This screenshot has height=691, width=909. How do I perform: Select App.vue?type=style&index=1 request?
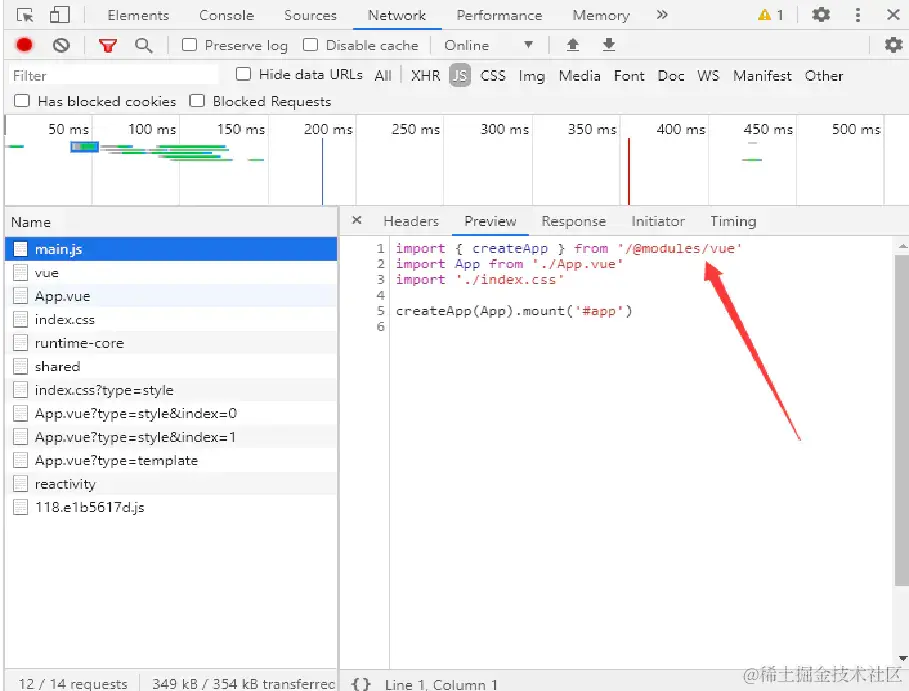[x=171, y=437]
